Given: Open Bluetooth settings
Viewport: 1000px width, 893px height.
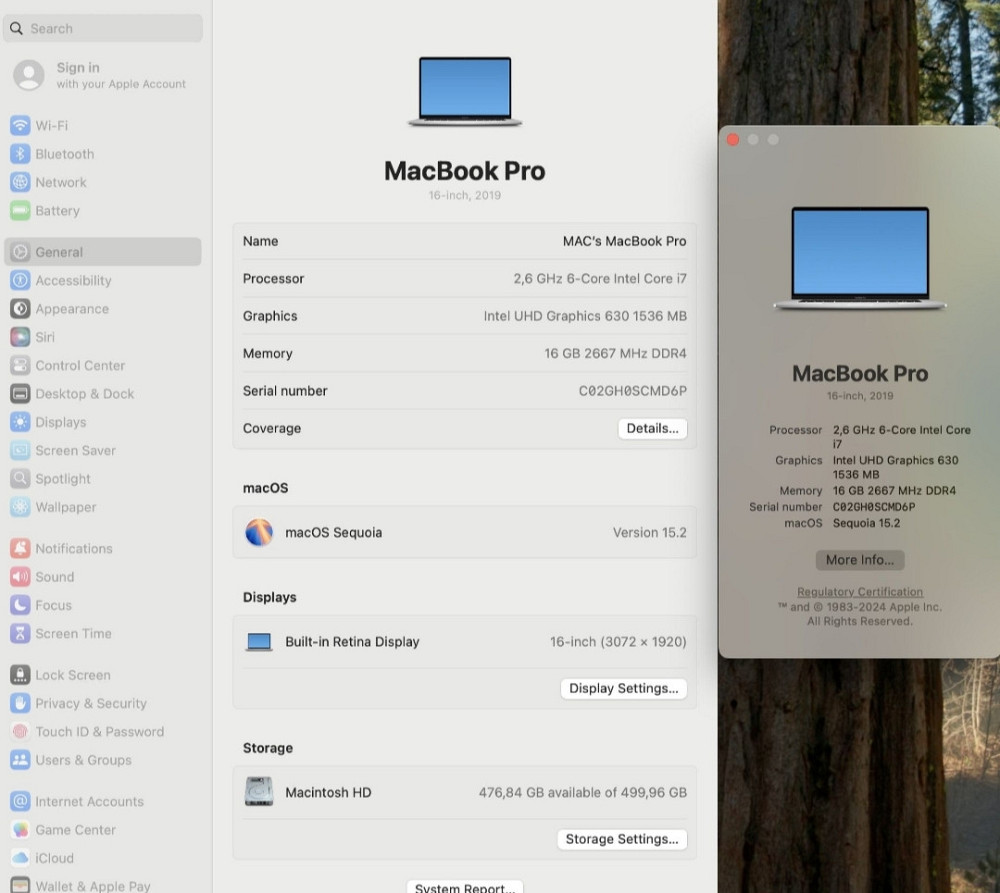Looking at the screenshot, I should [66, 154].
